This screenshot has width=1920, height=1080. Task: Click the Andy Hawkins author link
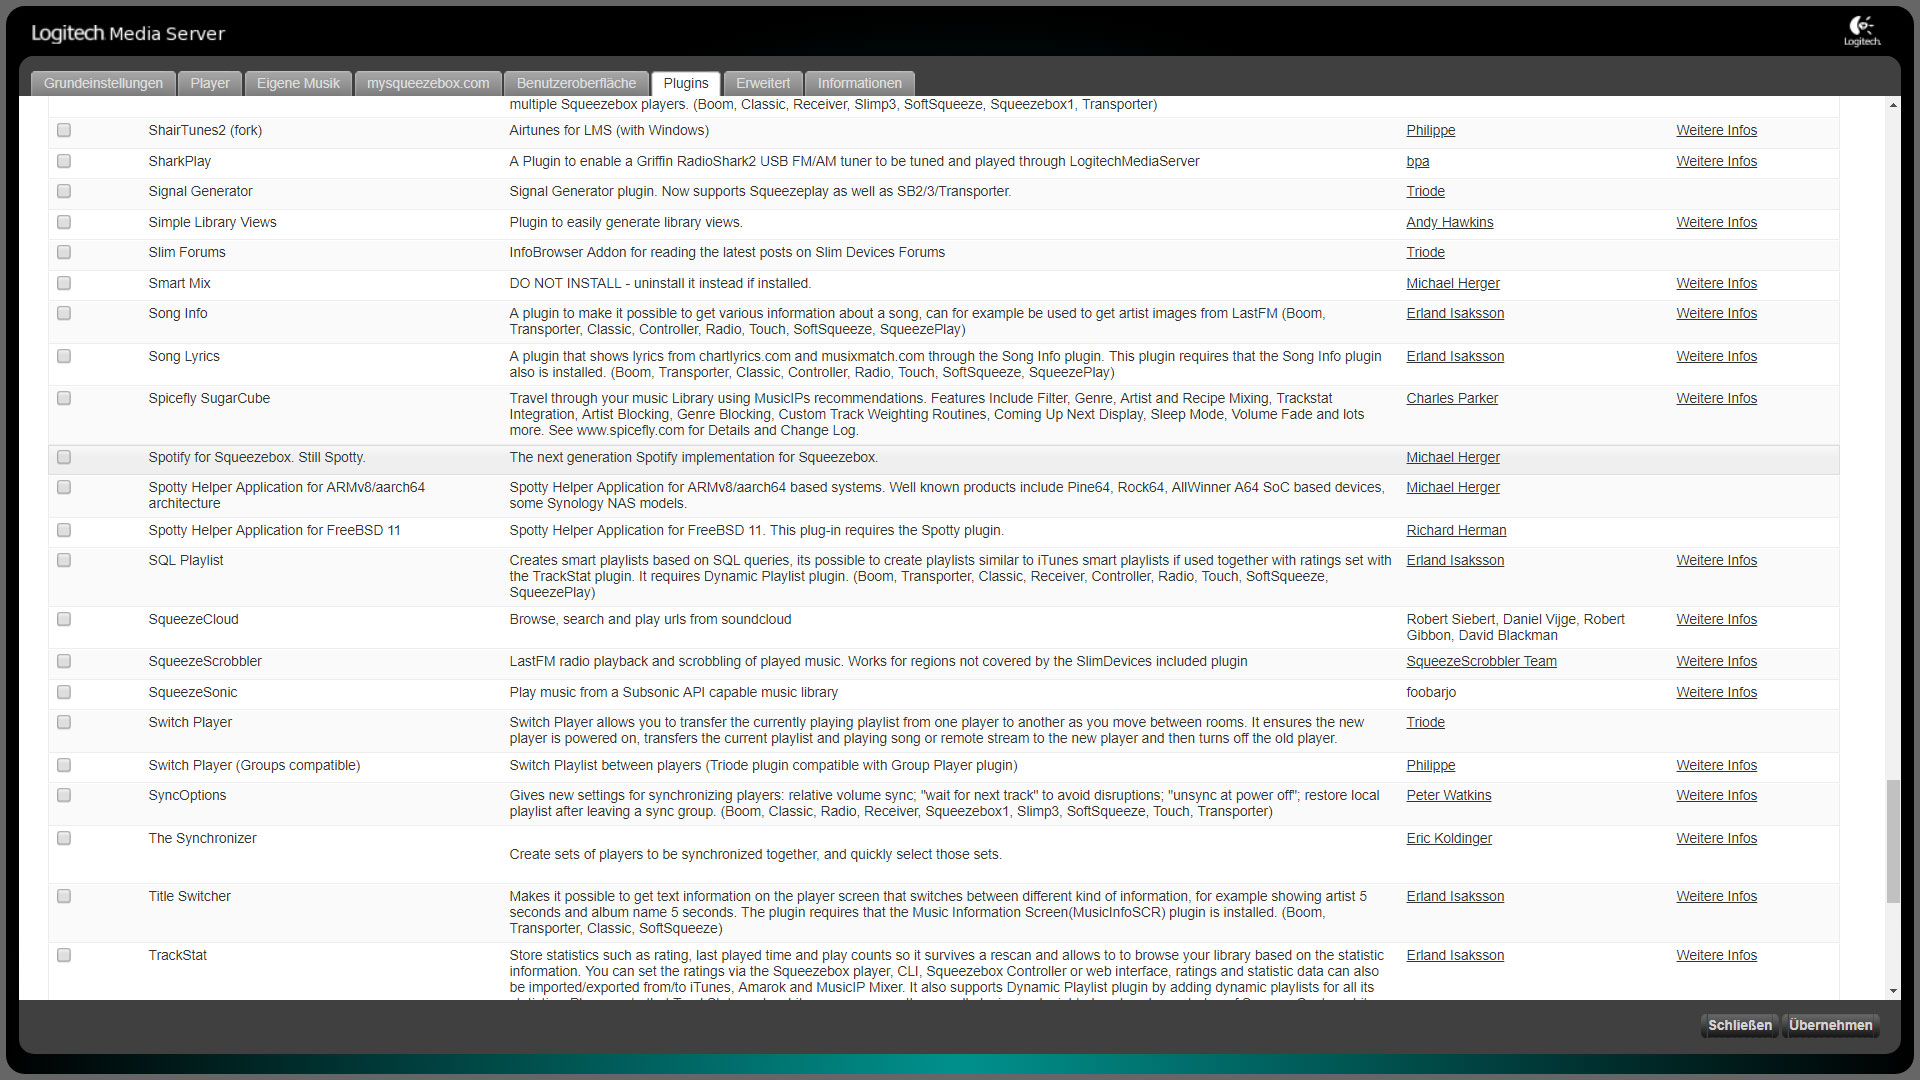click(x=1449, y=222)
